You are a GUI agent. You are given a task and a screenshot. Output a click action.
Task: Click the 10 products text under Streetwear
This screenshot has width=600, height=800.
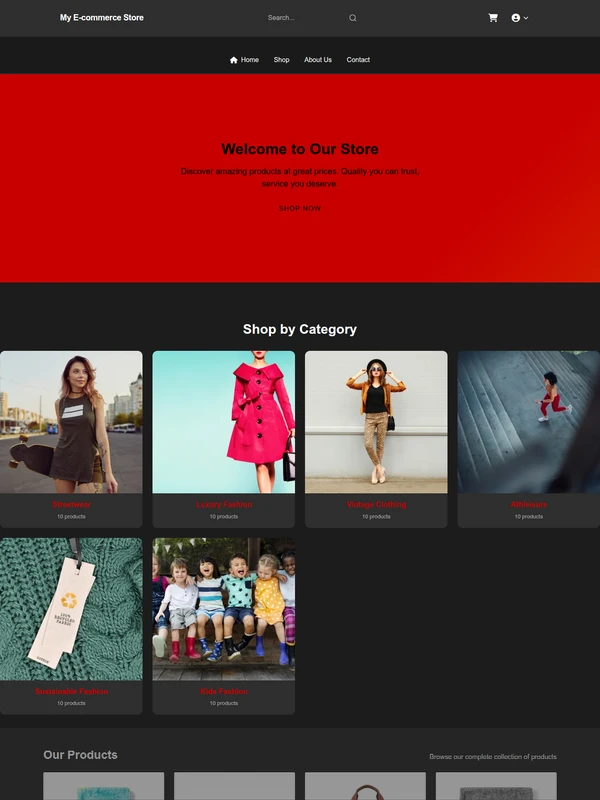pyautogui.click(x=71, y=517)
